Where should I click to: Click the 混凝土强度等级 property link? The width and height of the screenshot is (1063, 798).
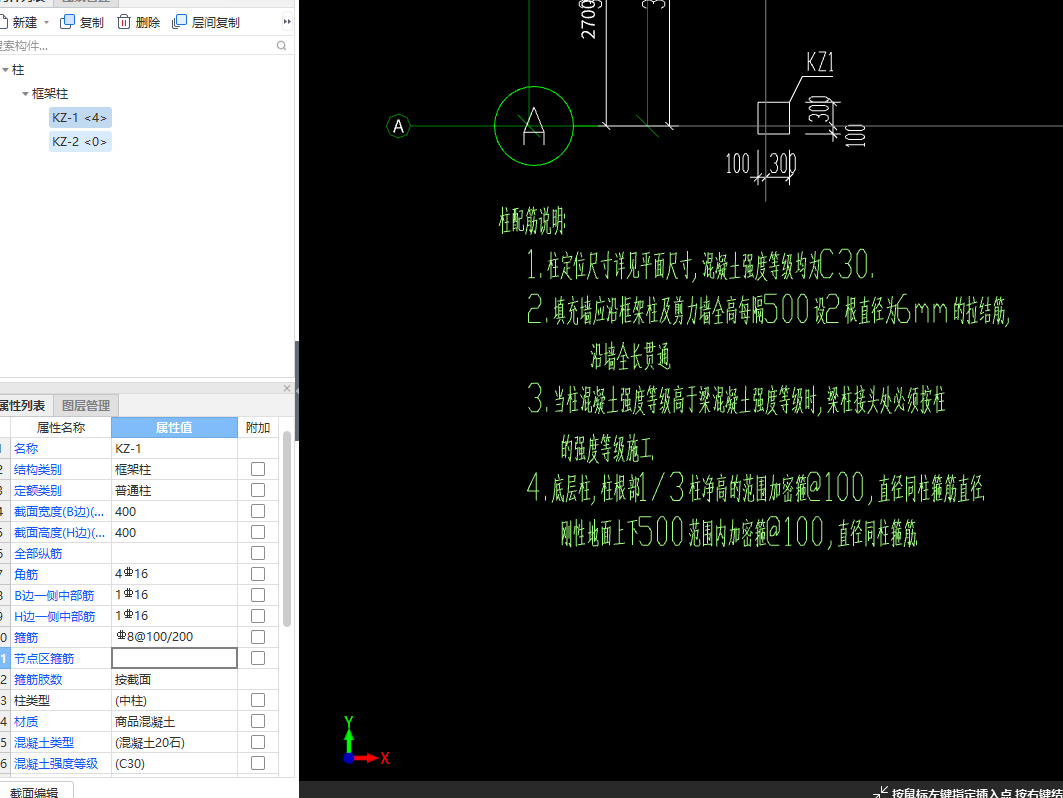click(56, 763)
